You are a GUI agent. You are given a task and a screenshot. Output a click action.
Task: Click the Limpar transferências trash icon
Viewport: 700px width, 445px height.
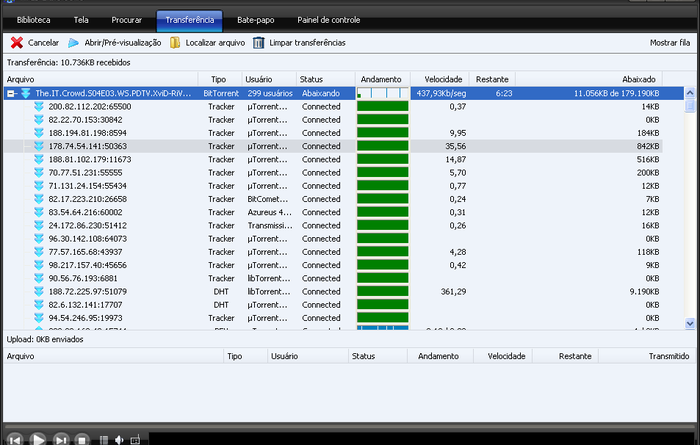259,43
